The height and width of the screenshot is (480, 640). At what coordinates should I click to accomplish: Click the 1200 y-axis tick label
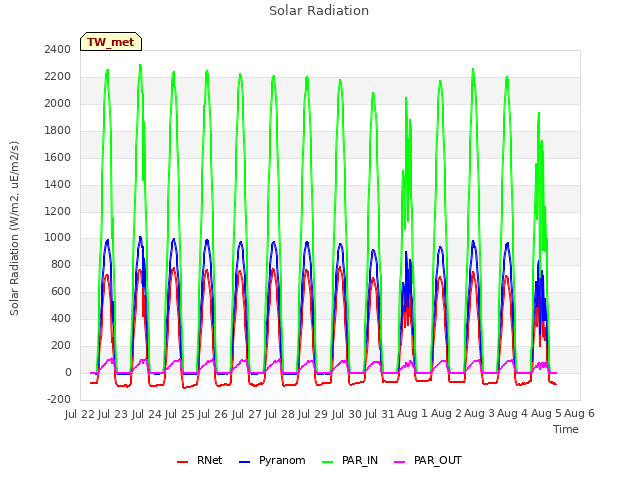pyautogui.click(x=58, y=211)
